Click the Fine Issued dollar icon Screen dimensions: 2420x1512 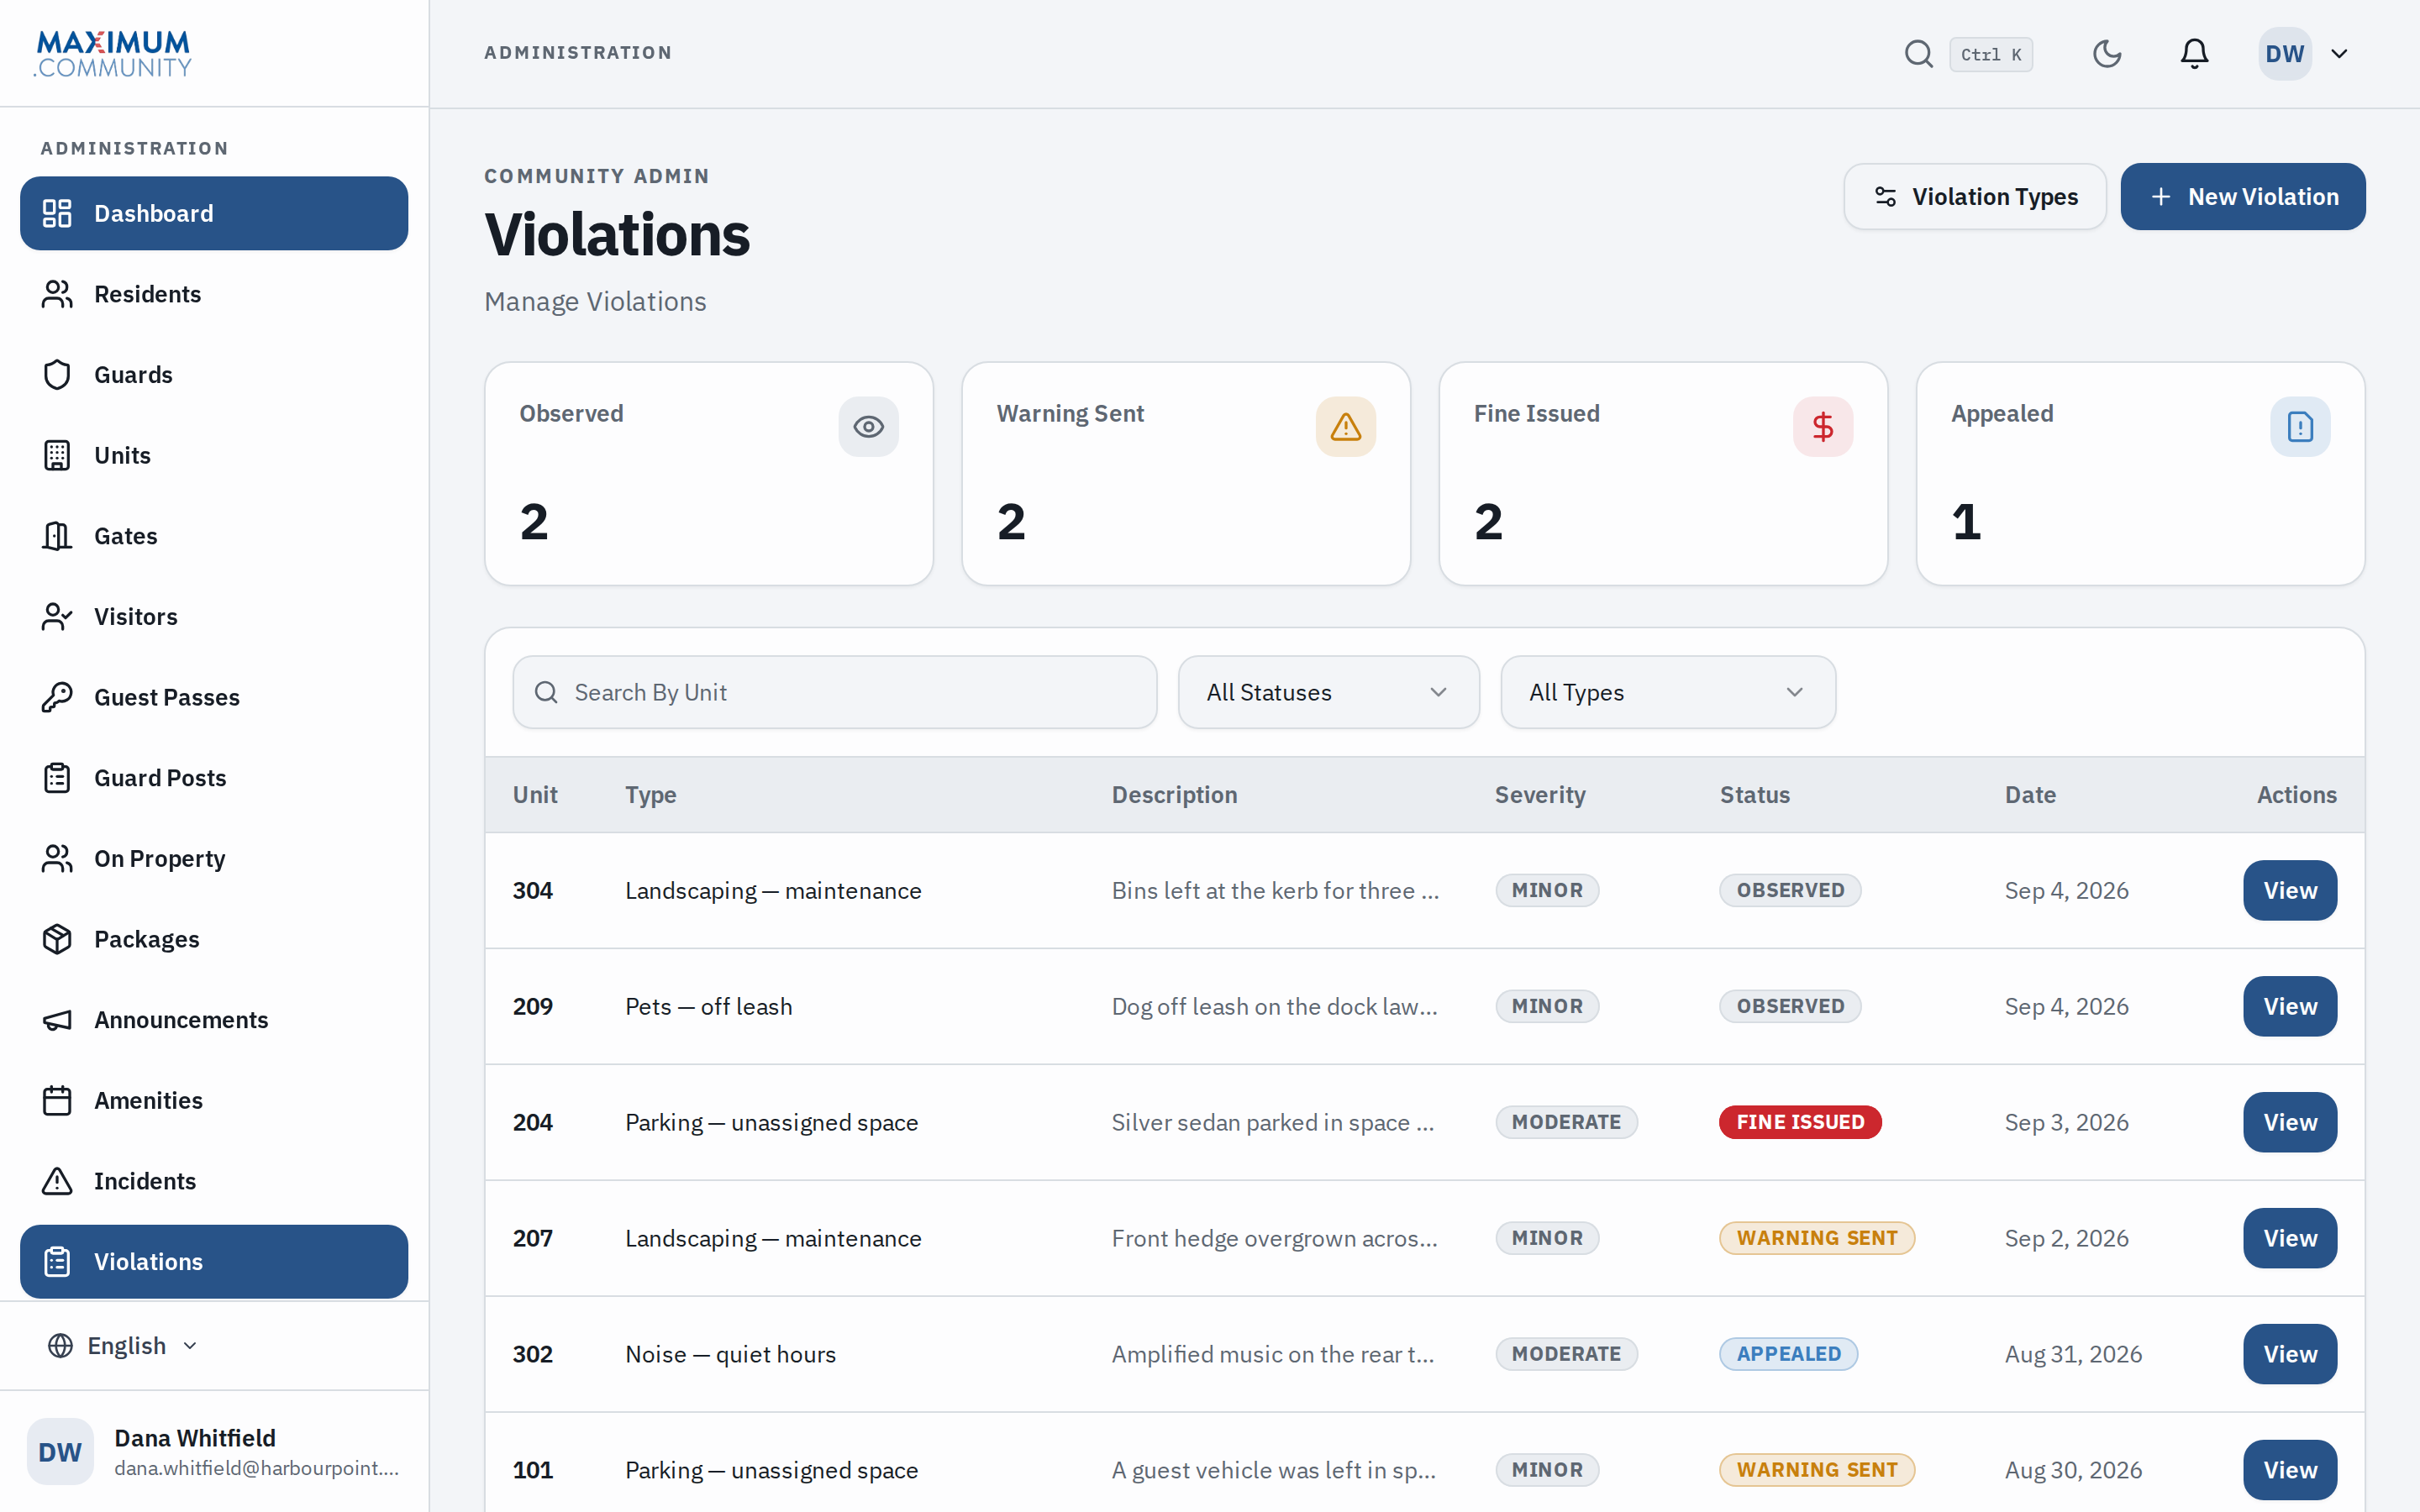pyautogui.click(x=1823, y=427)
